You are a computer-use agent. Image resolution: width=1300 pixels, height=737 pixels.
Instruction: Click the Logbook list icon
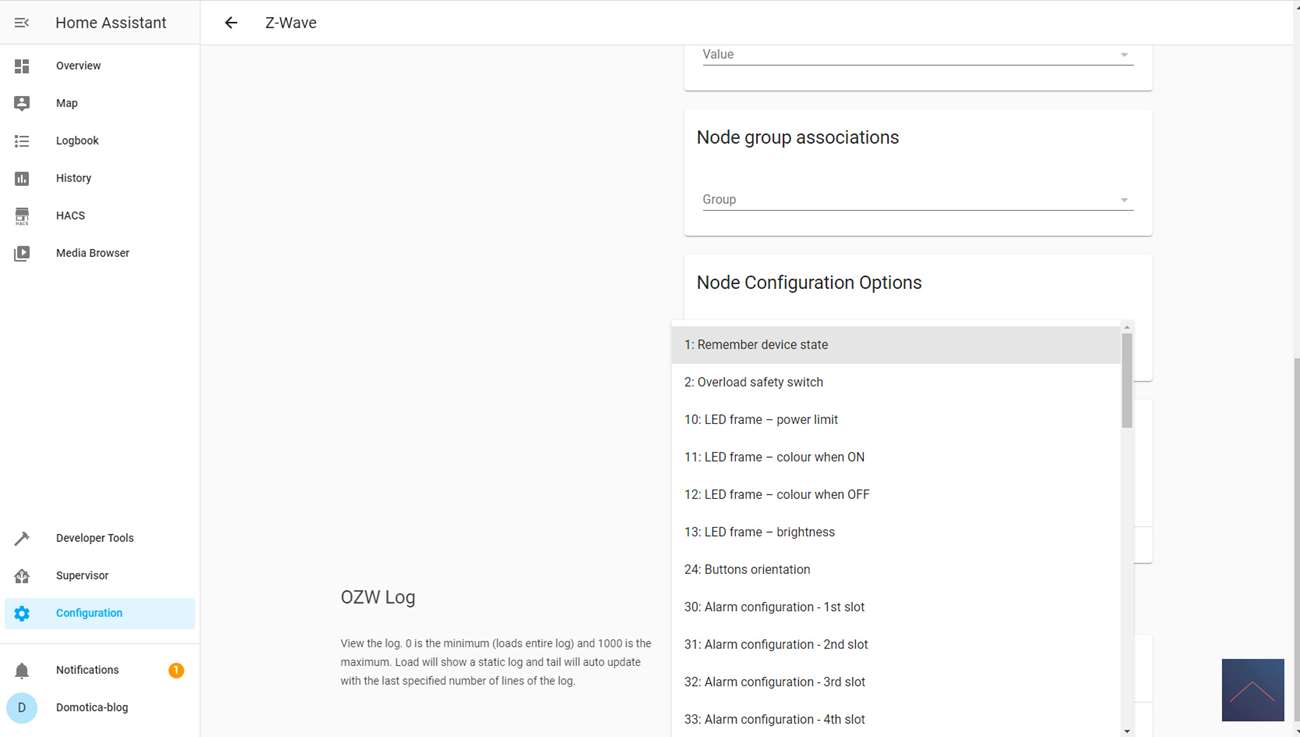point(22,141)
